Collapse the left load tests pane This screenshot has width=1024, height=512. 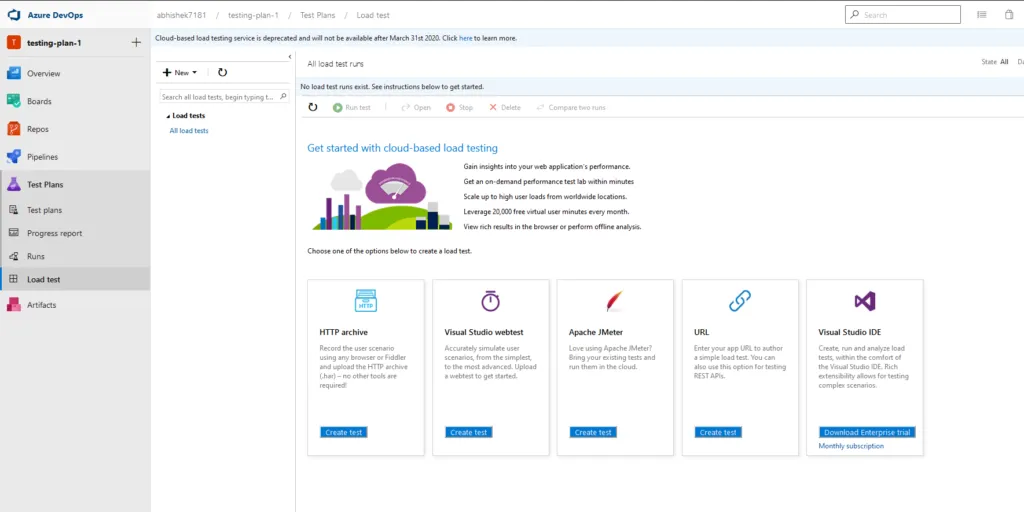click(x=290, y=57)
